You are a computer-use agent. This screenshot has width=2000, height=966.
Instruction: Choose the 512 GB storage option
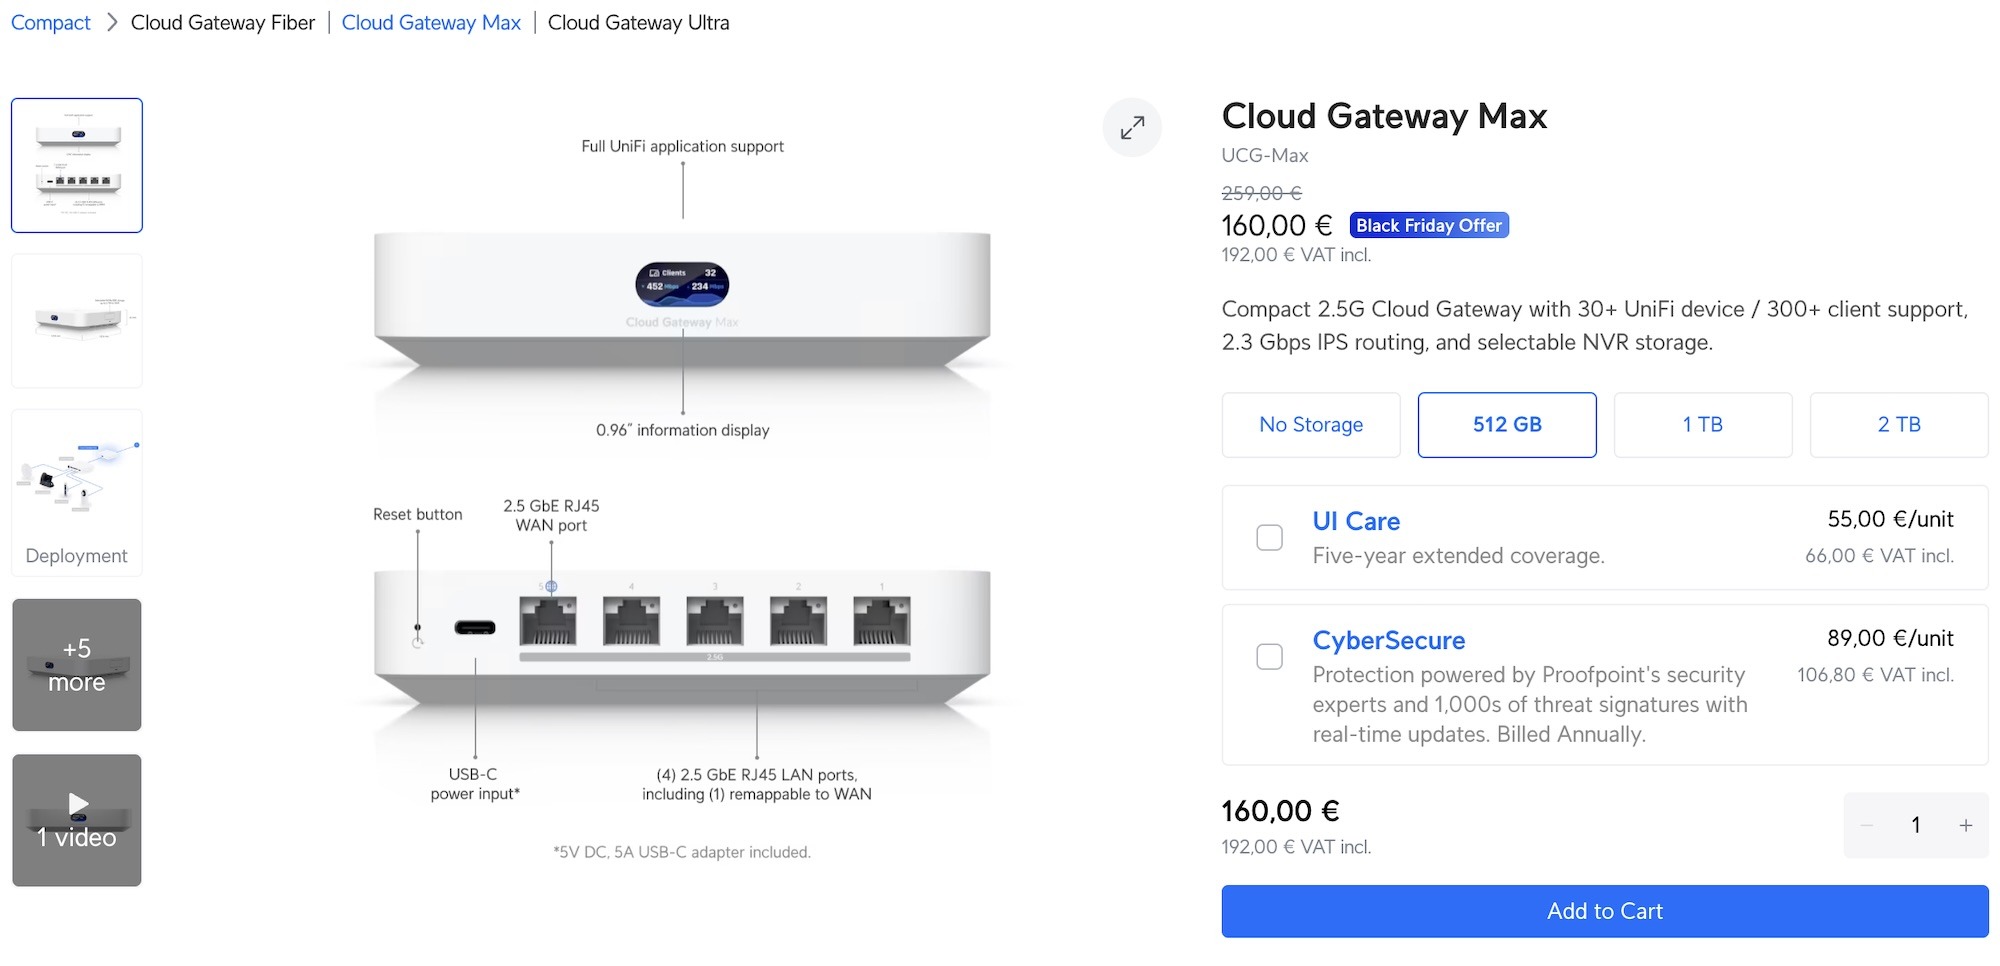point(1506,425)
